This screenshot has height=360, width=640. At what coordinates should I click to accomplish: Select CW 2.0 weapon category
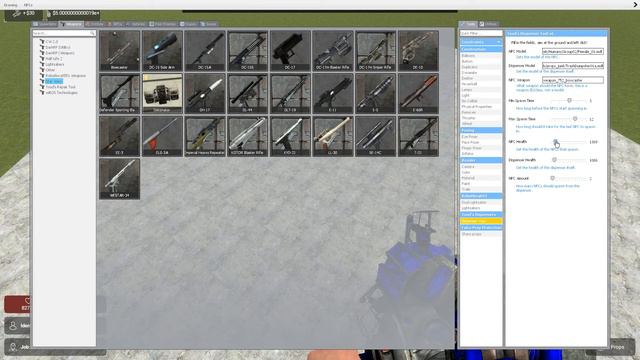pos(52,42)
